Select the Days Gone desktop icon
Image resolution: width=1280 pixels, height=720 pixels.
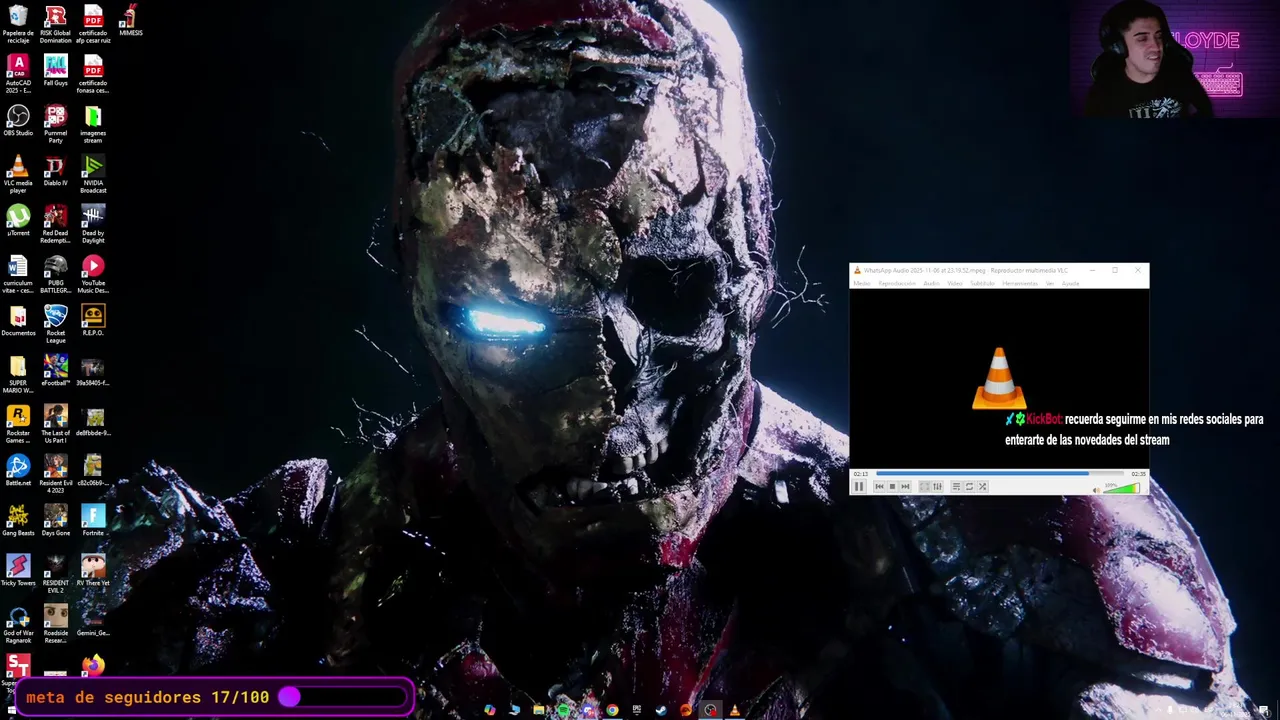coord(56,520)
